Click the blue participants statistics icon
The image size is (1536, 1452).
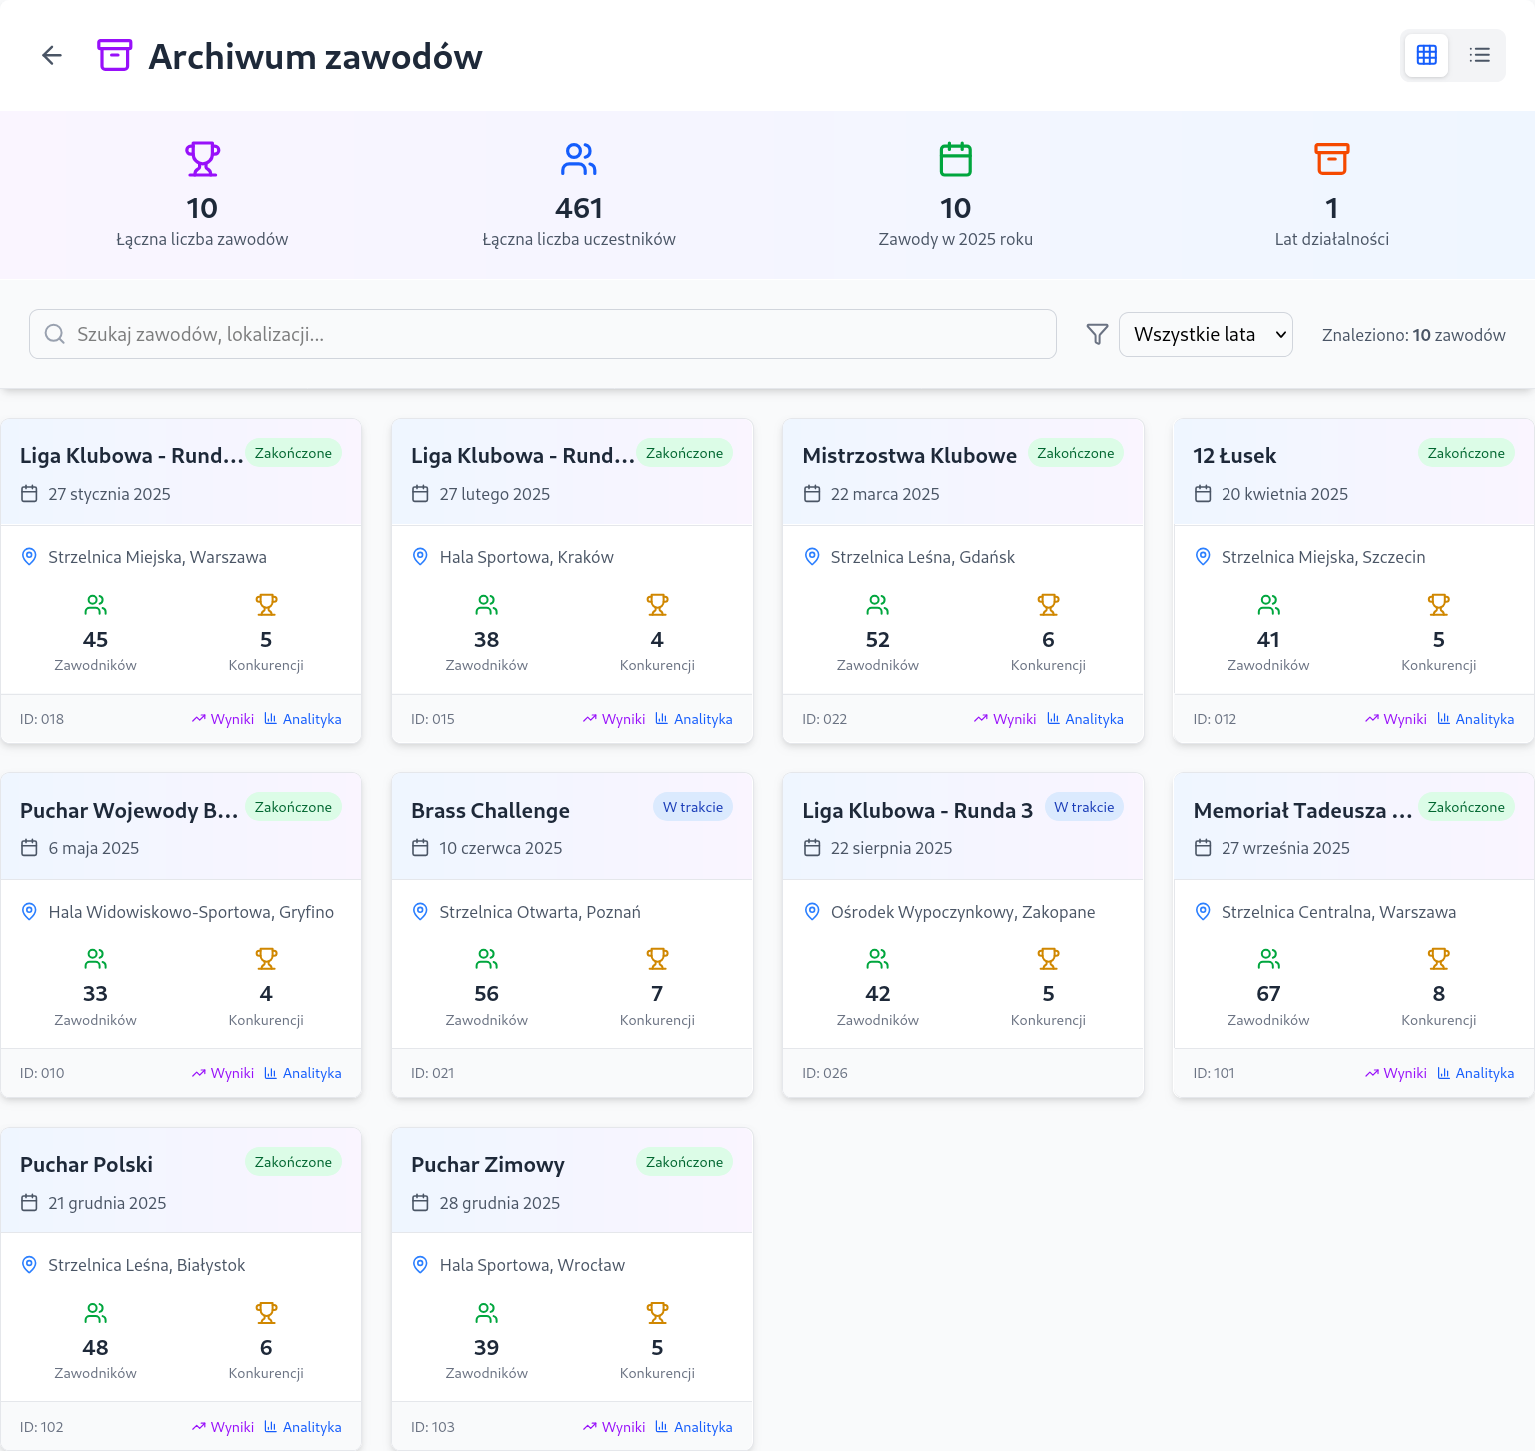(x=579, y=159)
